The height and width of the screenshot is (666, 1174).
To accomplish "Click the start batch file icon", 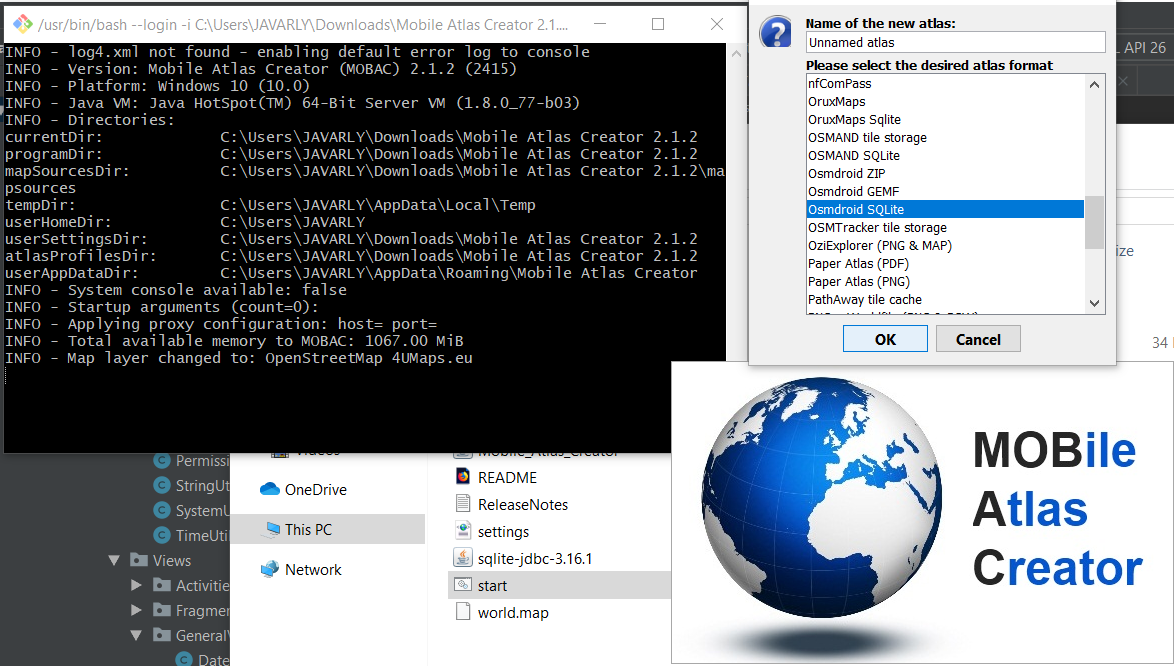I will 463,584.
